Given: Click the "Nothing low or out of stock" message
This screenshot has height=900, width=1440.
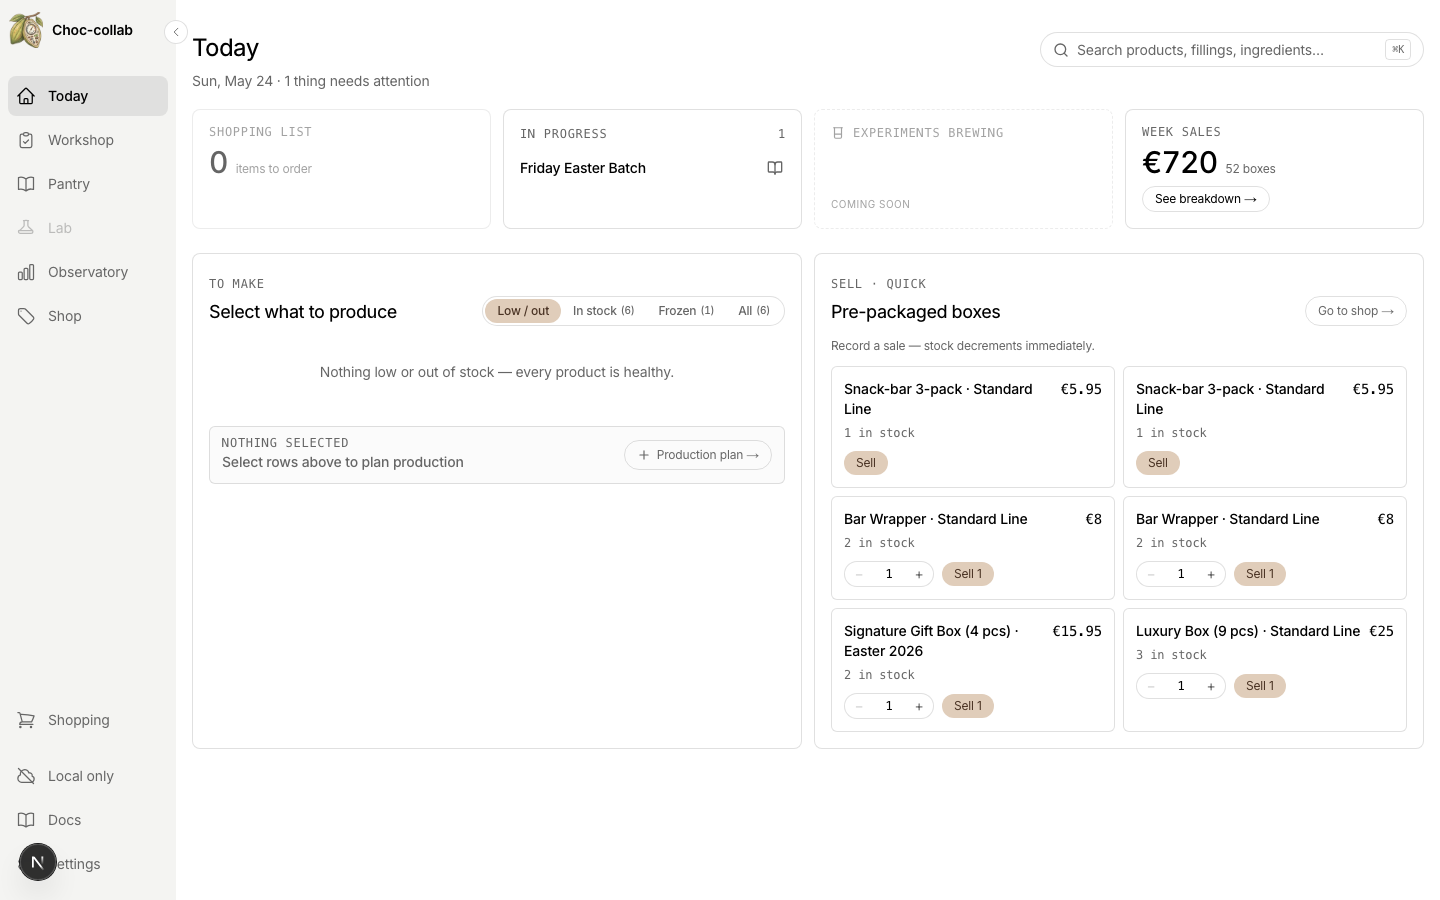Looking at the screenshot, I should [x=497, y=372].
